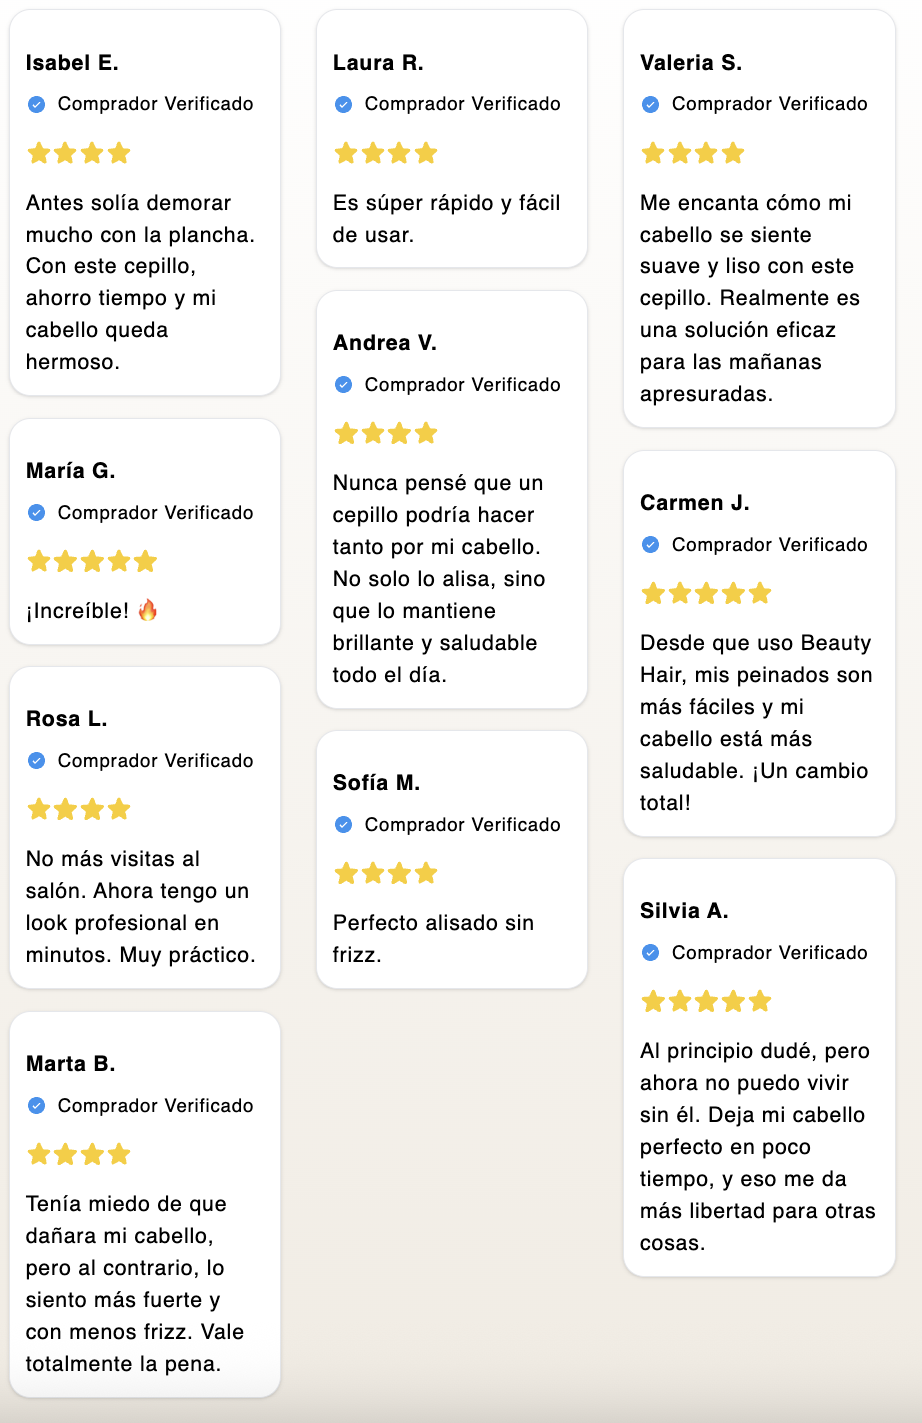The image size is (922, 1423).
Task: Click the verified checkmark icon under María G.
Action: (x=36, y=513)
